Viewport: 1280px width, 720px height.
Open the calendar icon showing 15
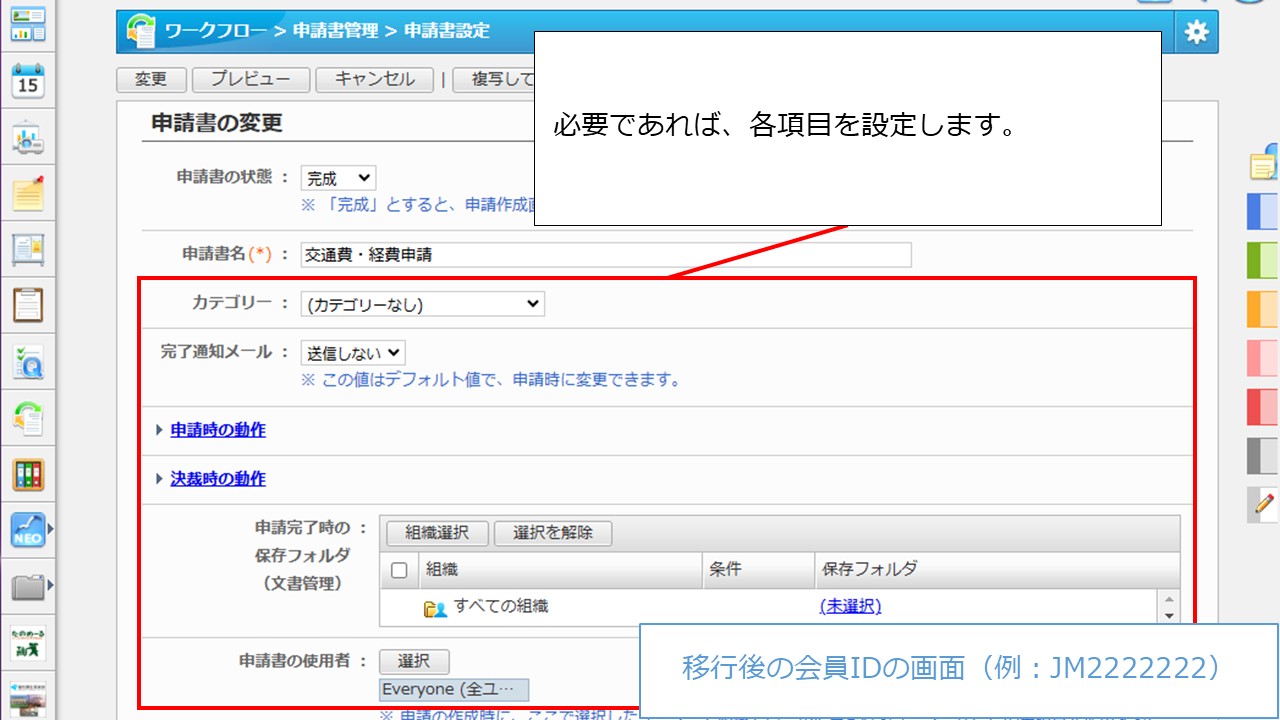tap(28, 81)
